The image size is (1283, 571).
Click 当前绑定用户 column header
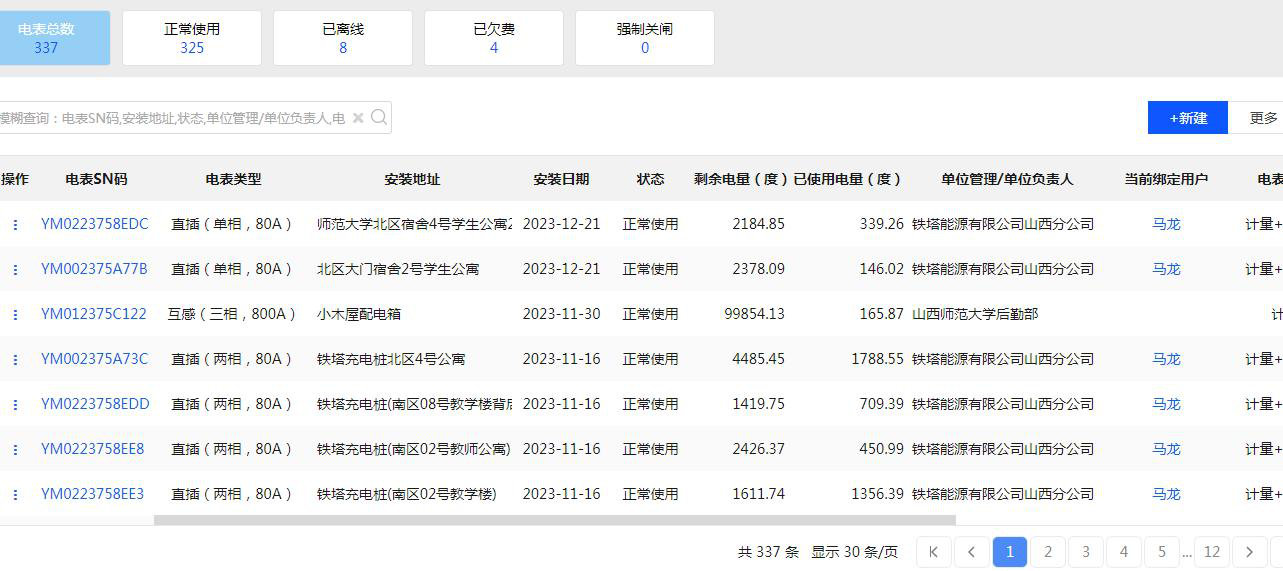1166,179
